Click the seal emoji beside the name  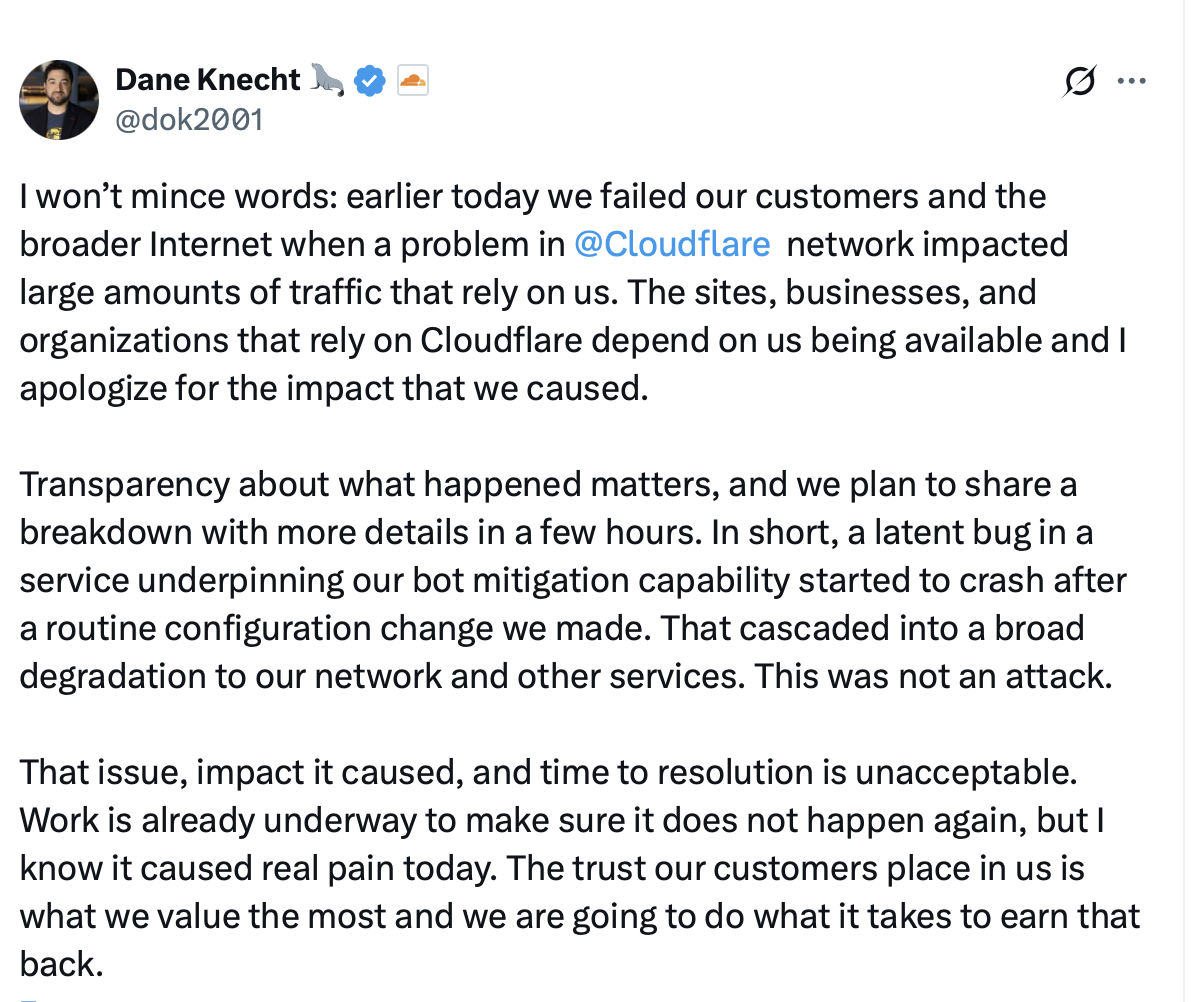[x=327, y=80]
